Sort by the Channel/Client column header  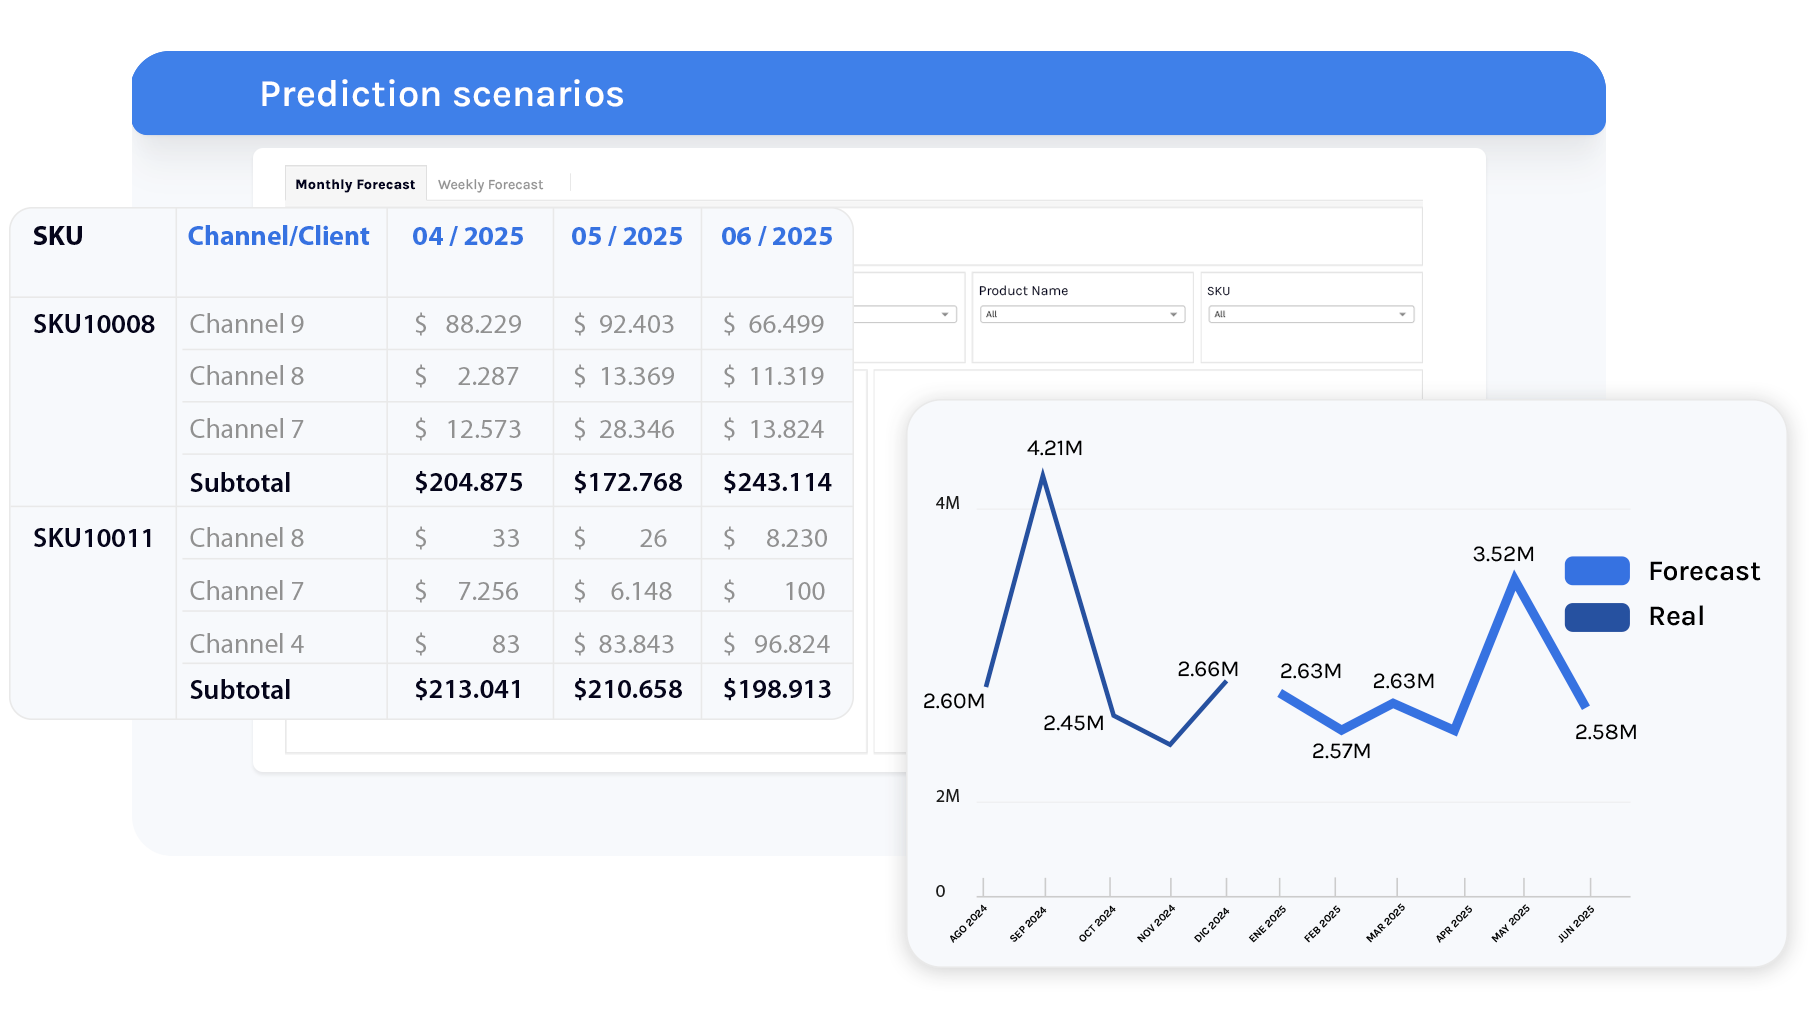click(278, 236)
